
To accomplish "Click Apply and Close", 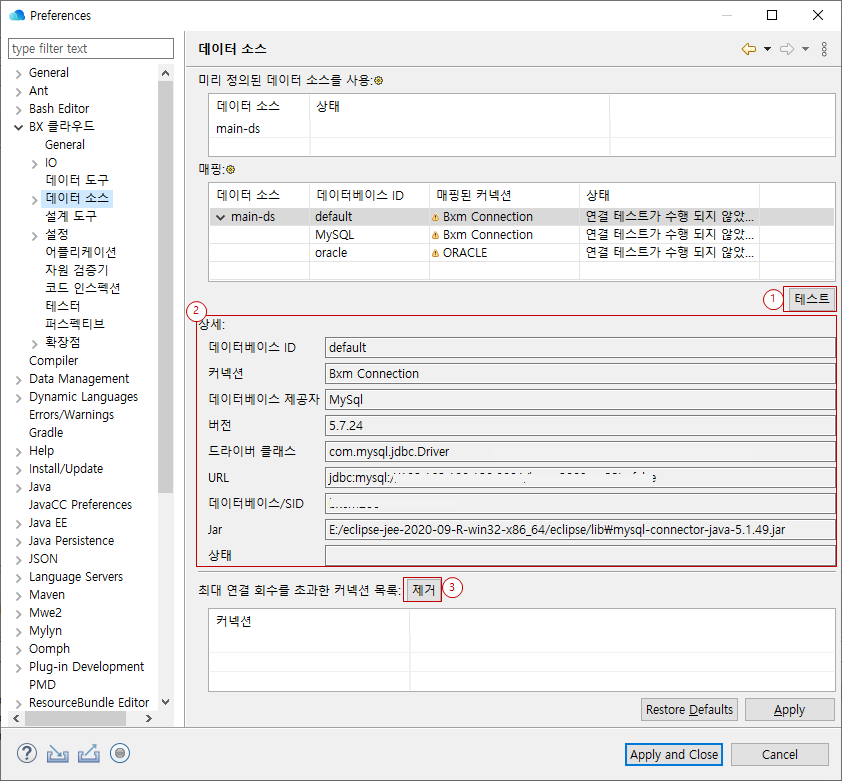I will (673, 754).
